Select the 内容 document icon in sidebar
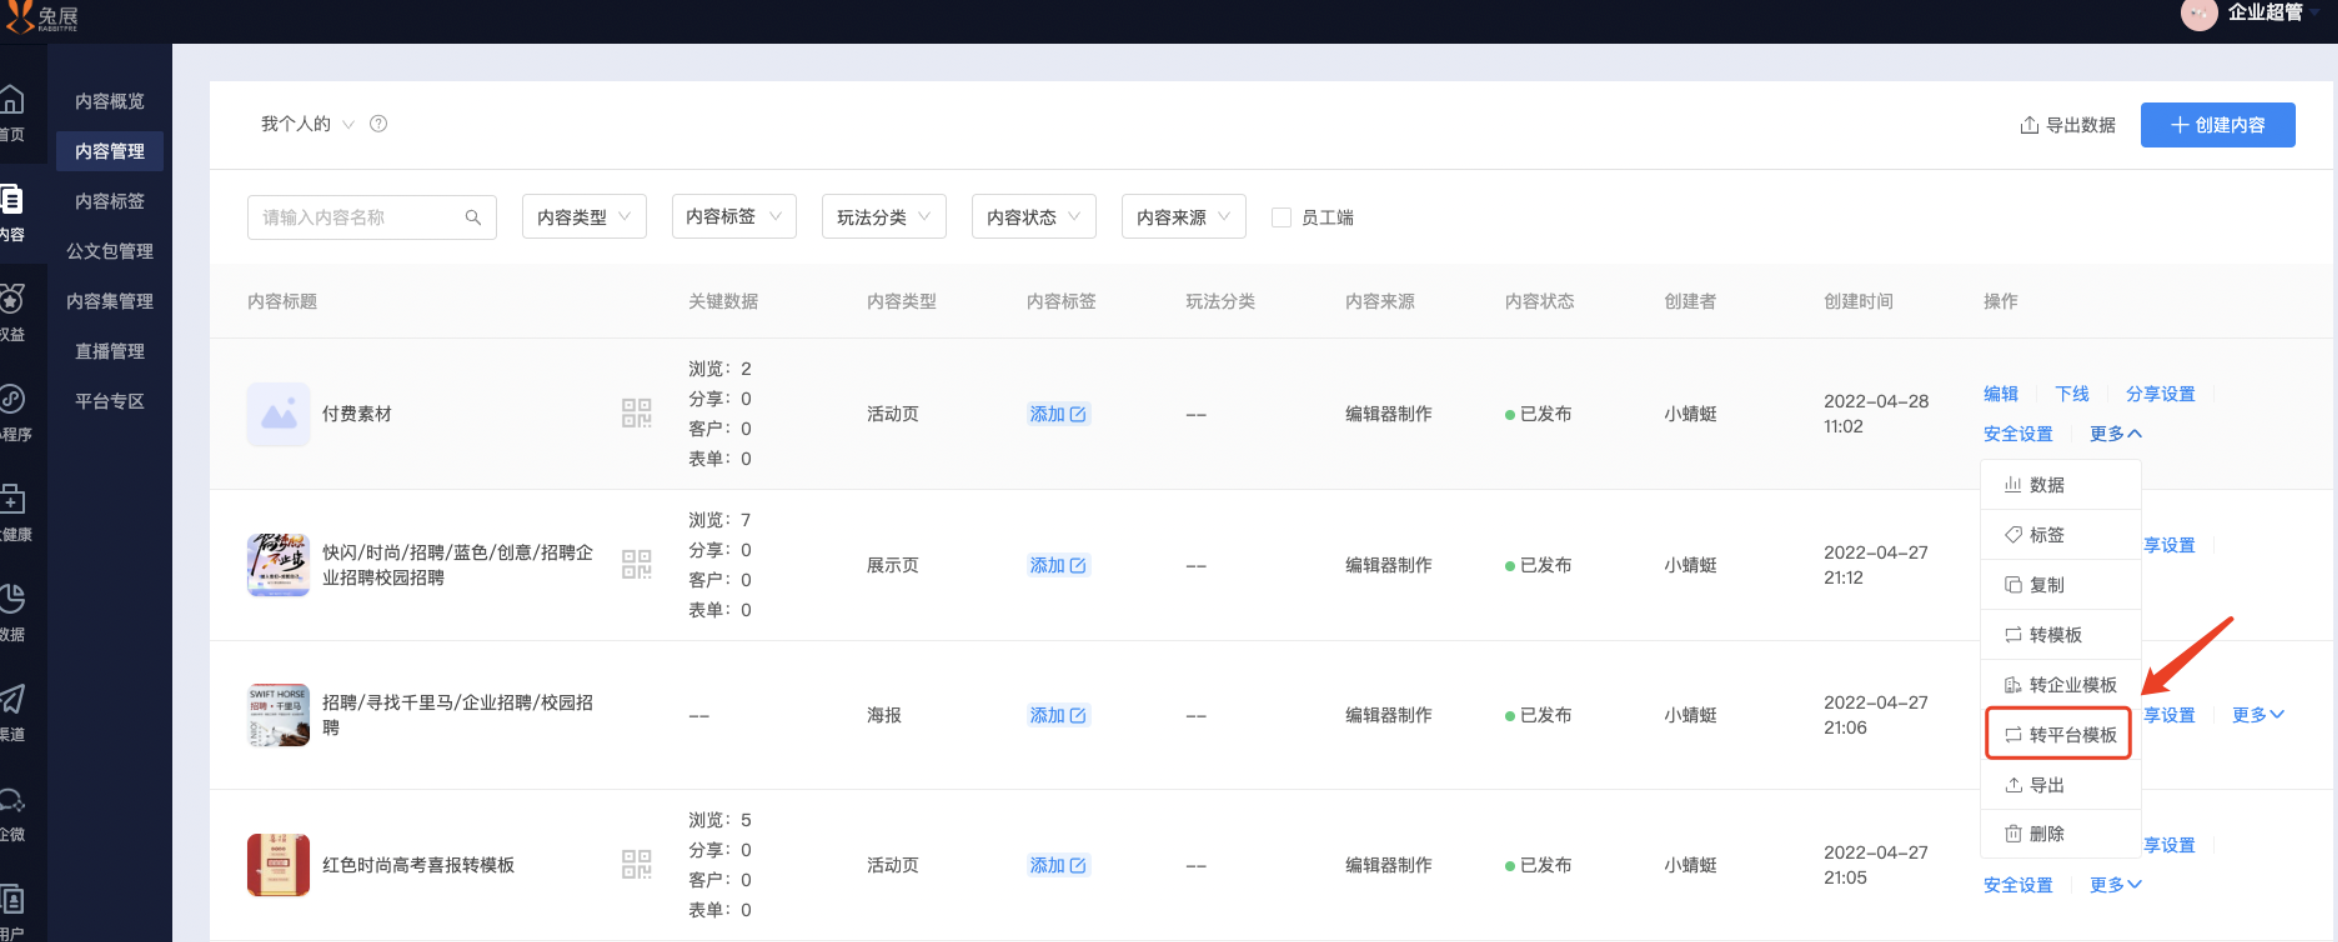The width and height of the screenshot is (2338, 942). (x=11, y=199)
